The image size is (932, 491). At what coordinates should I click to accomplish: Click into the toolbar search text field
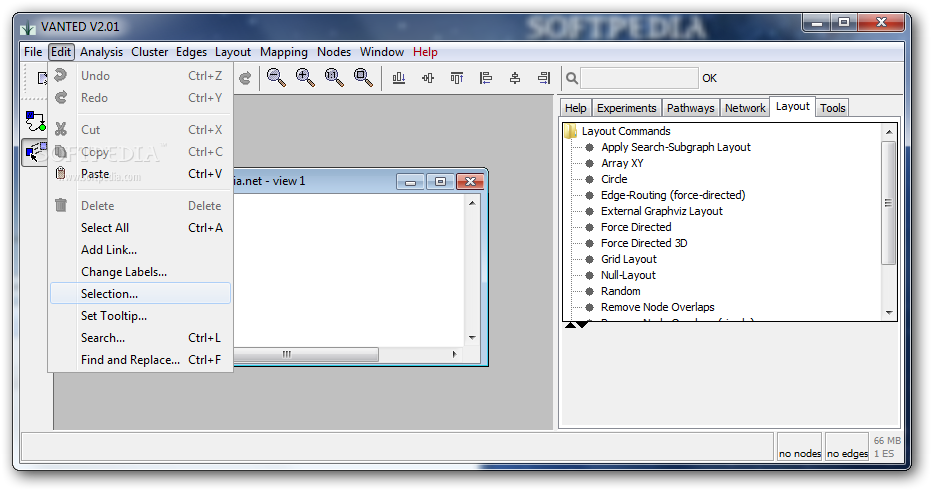[639, 78]
